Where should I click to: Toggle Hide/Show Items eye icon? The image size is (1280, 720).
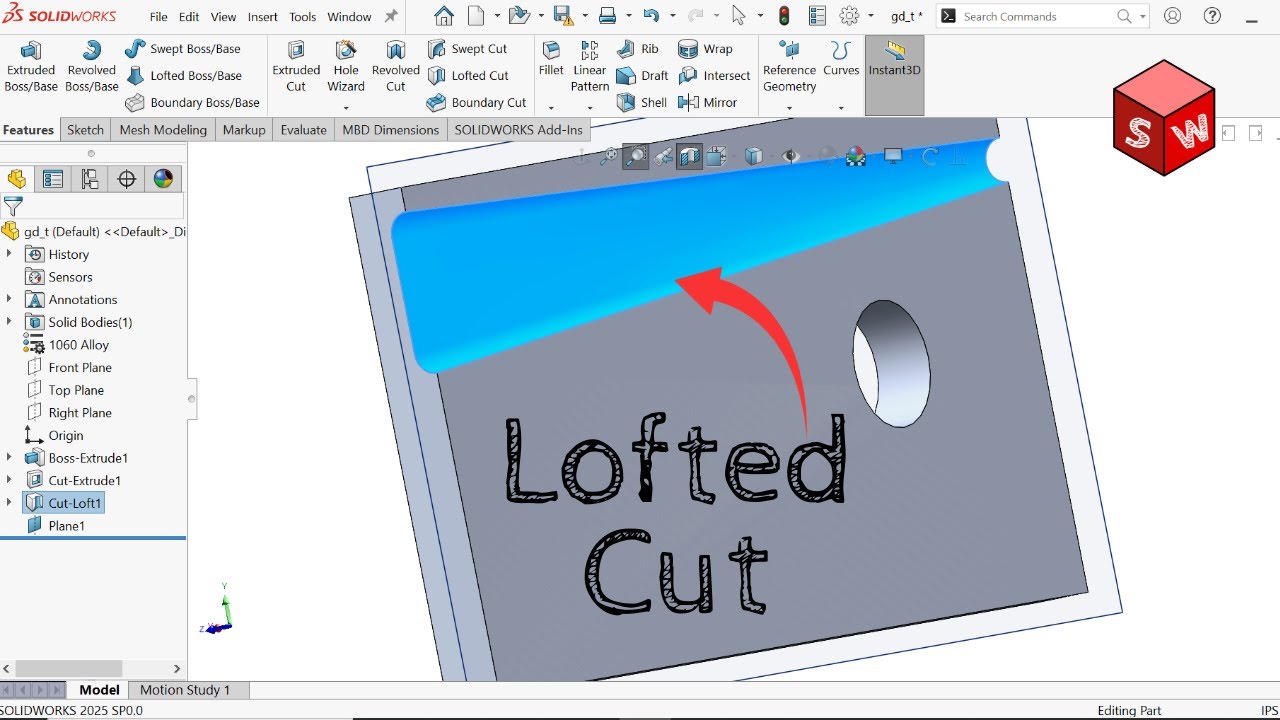tap(791, 156)
